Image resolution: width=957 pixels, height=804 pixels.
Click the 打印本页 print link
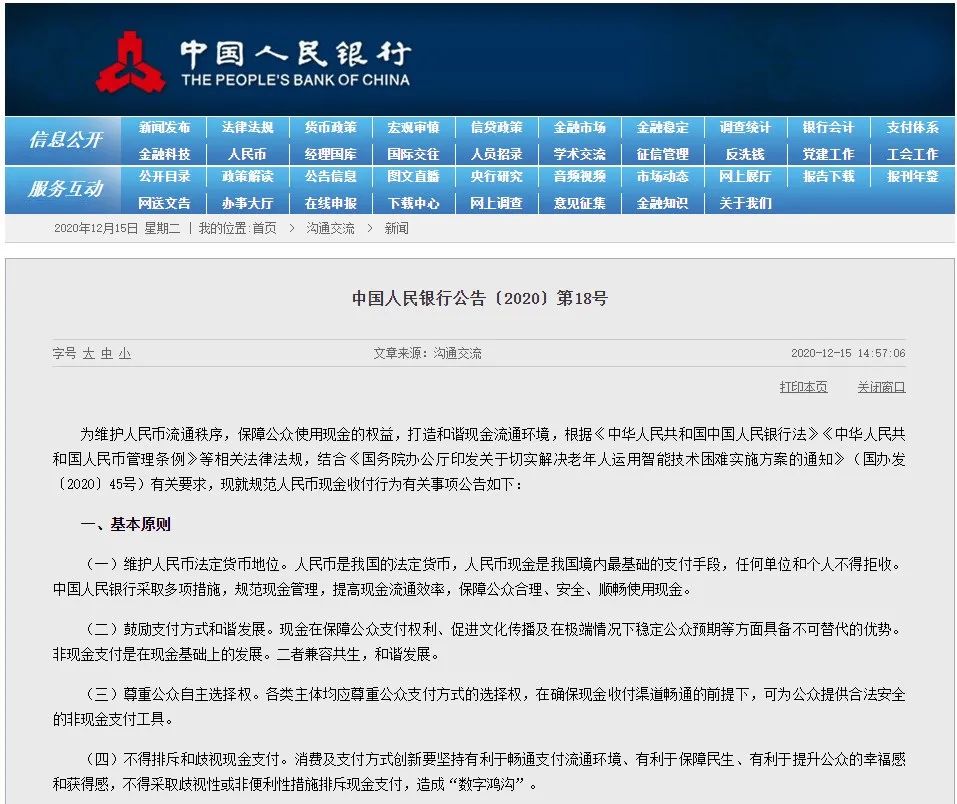click(x=803, y=387)
